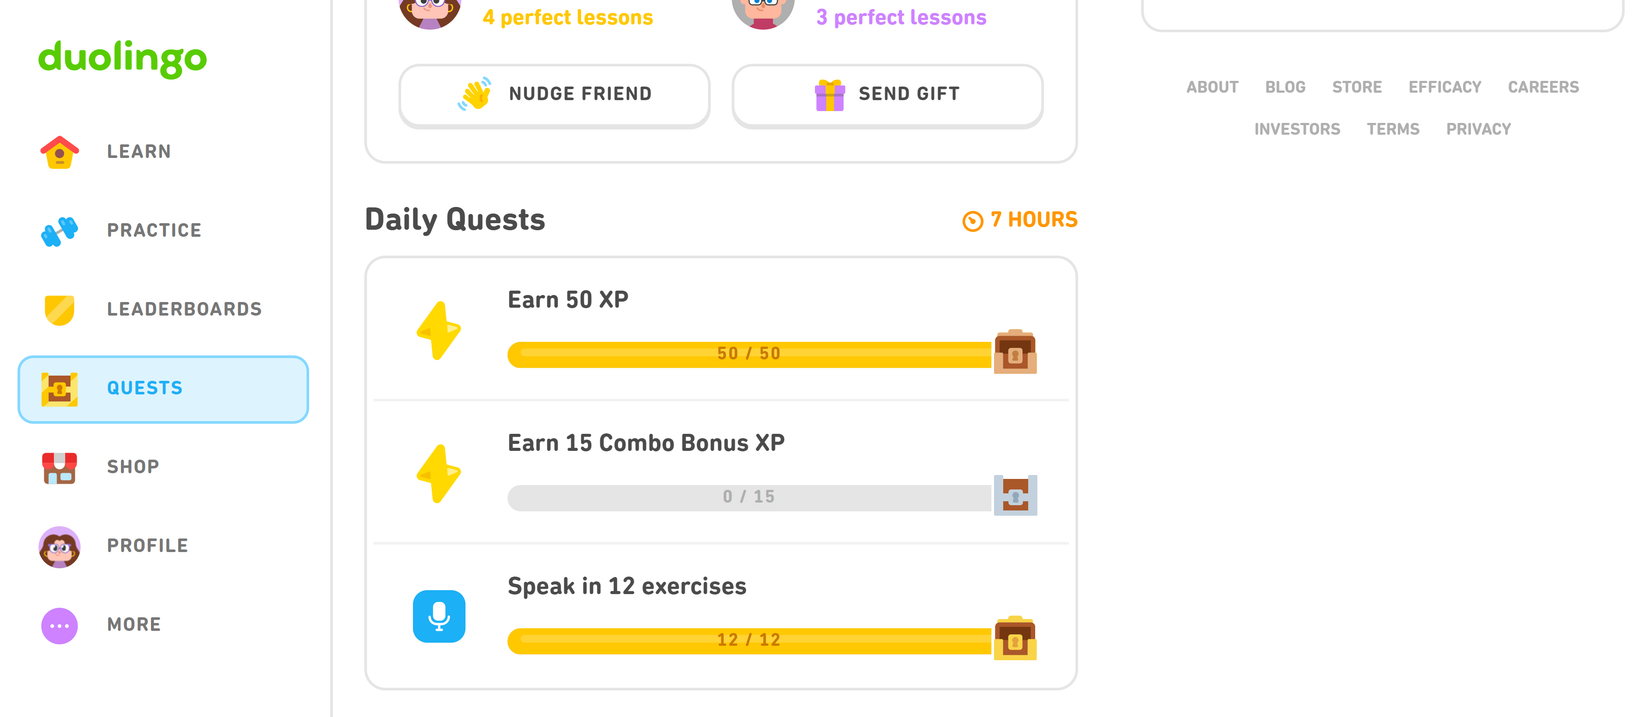The width and height of the screenshot is (1650, 717).
Task: Click the Duolingo logo
Action: [122, 59]
